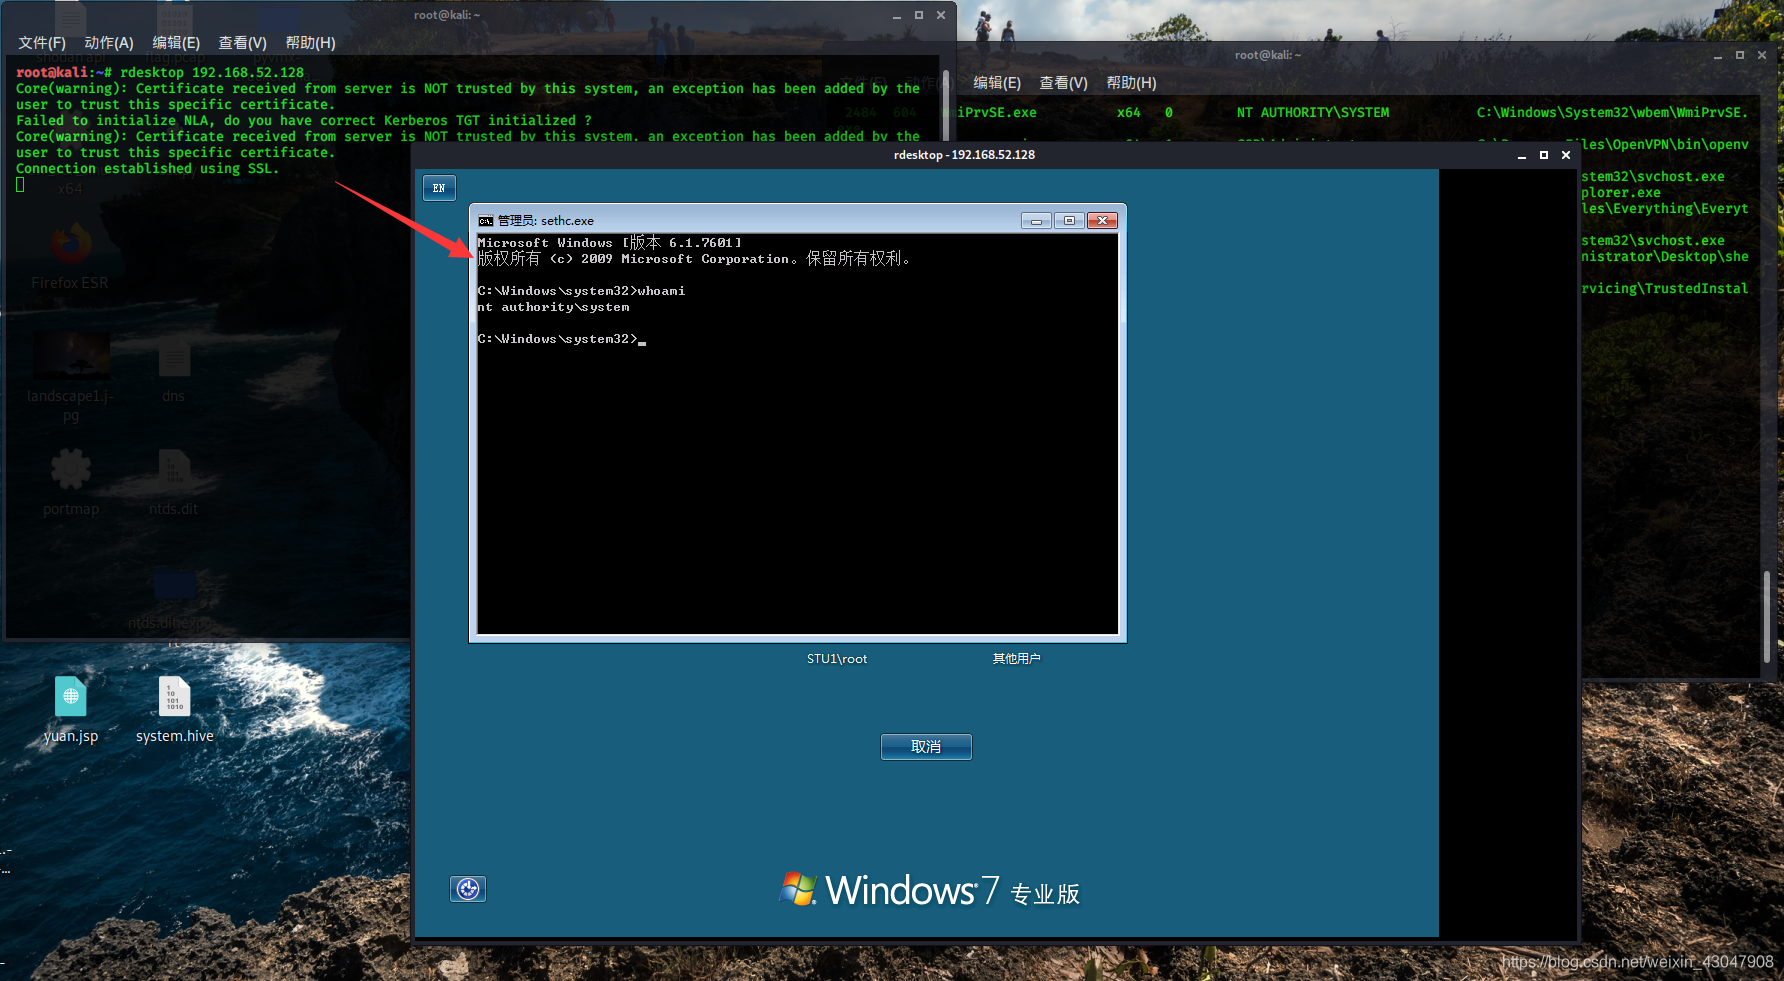Minimize the front root@kali terminal
The image size is (1784, 981).
pos(897,15)
